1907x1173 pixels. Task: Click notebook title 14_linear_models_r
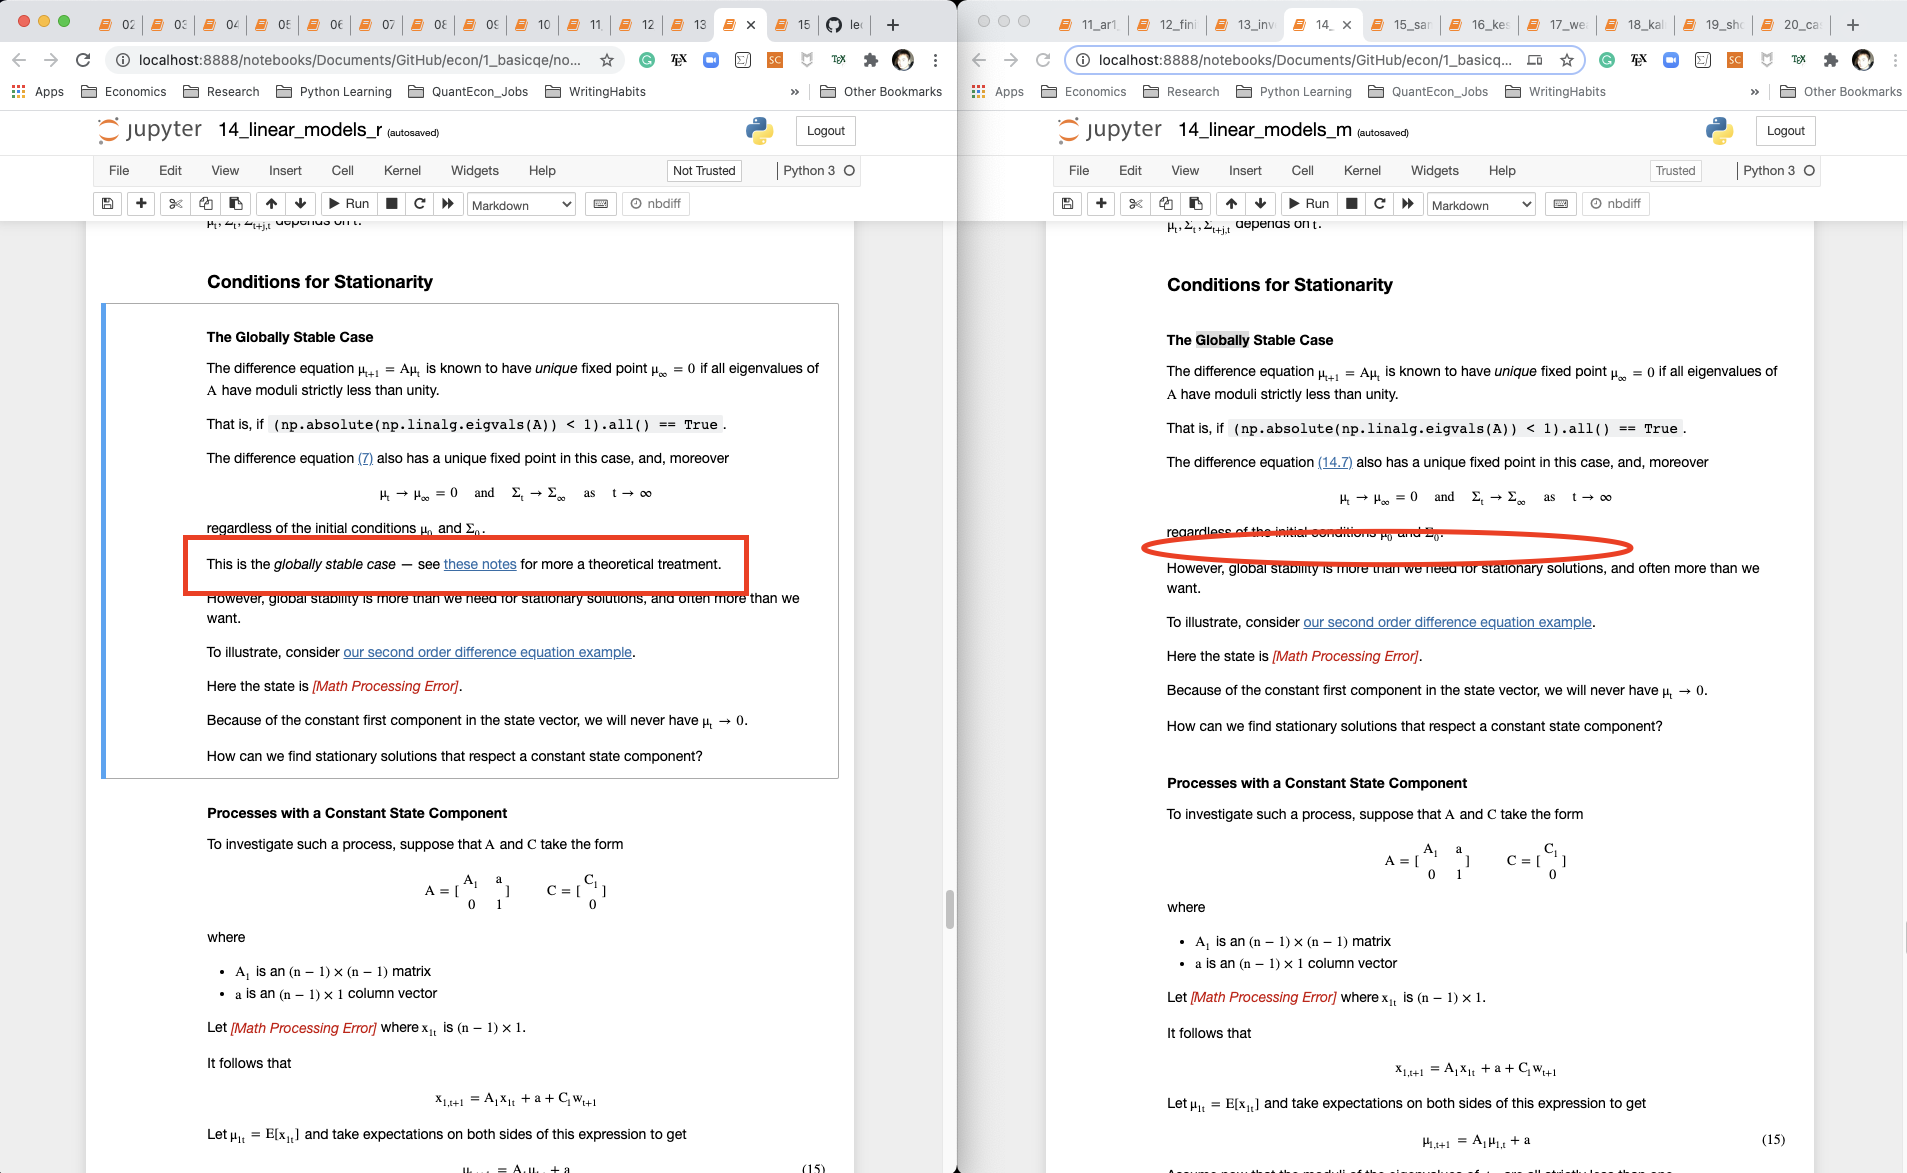point(300,130)
